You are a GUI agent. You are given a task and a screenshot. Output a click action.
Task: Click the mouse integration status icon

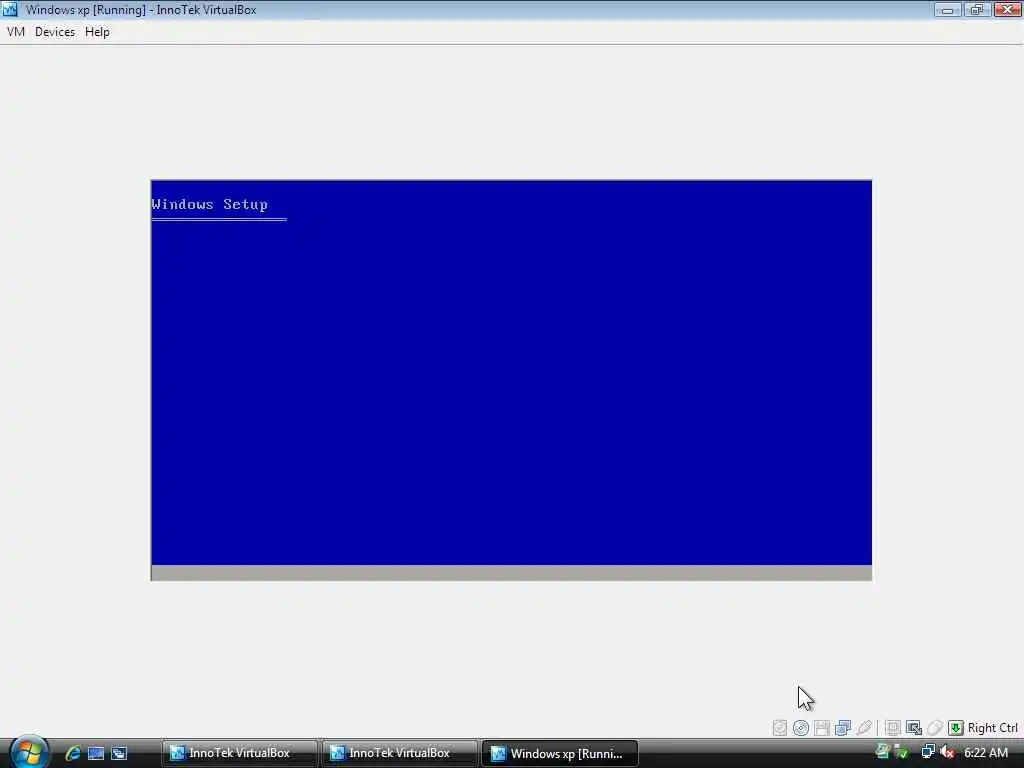(935, 728)
